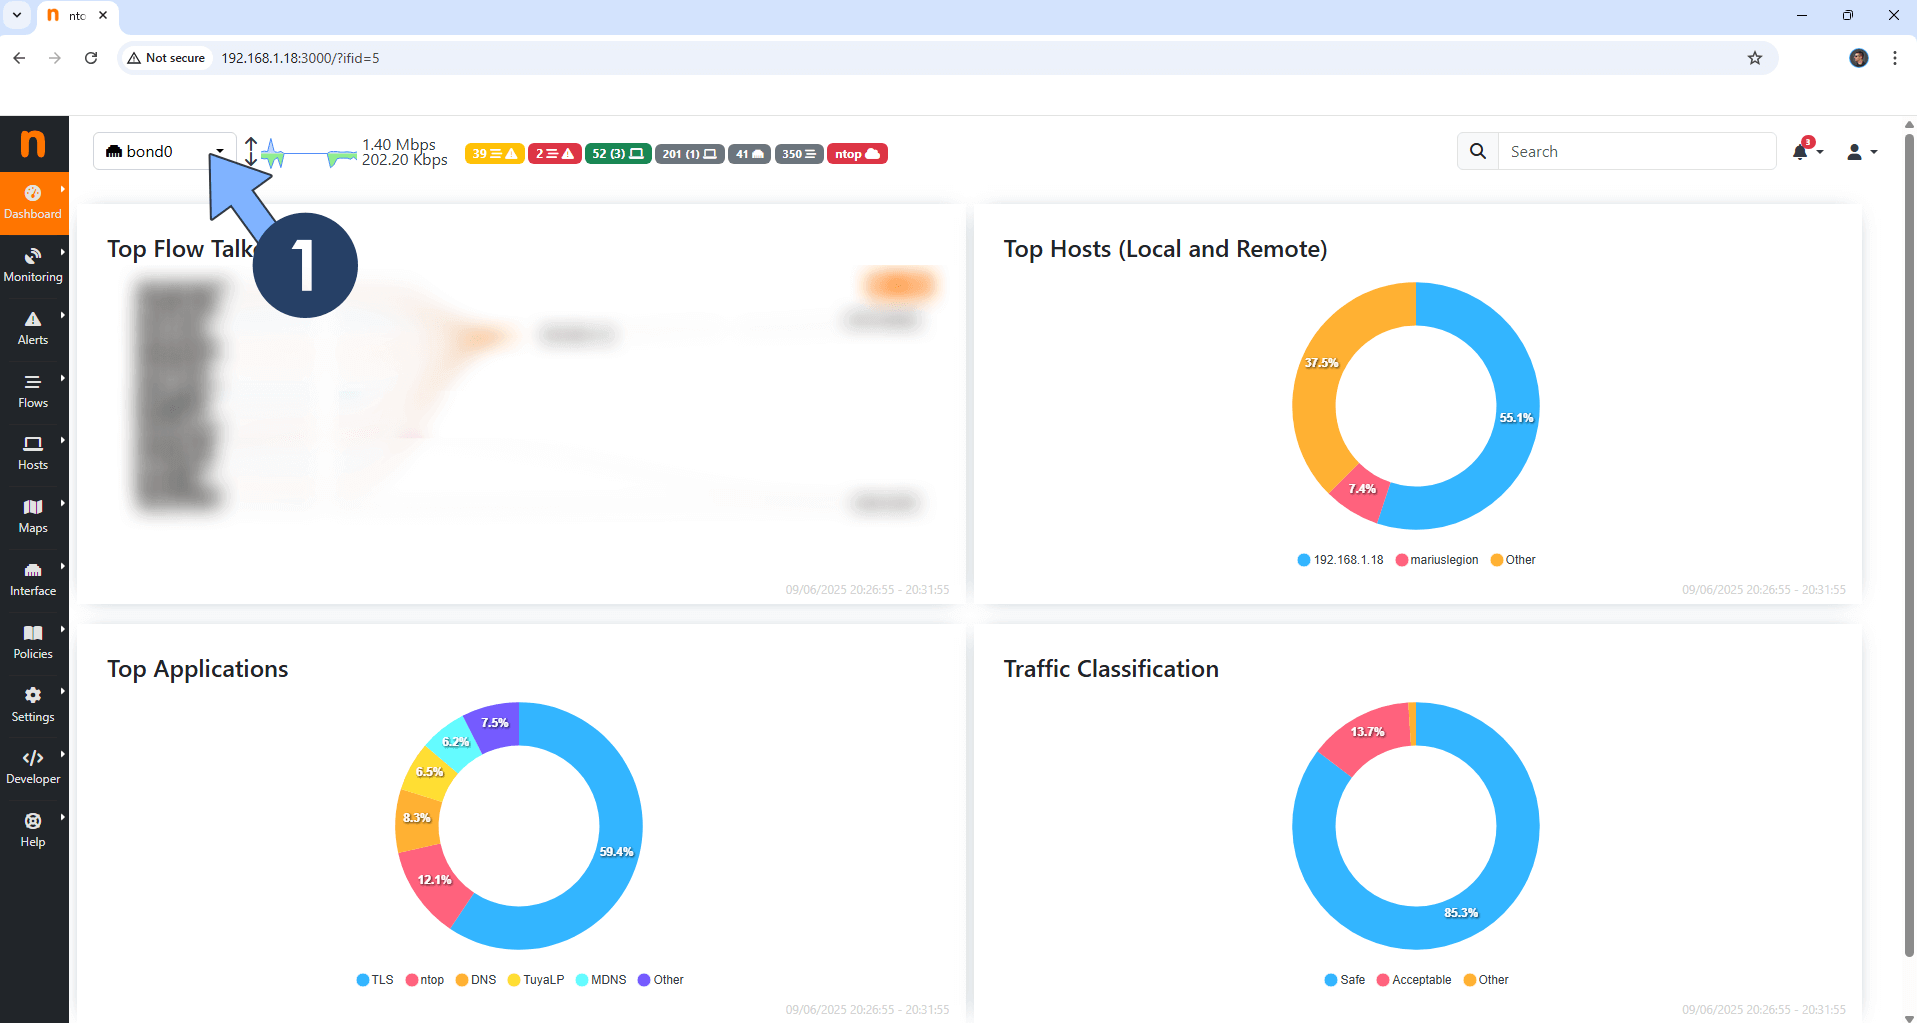1917x1023 pixels.
Task: Click the upload/download traffic arrows icon
Action: pos(251,152)
